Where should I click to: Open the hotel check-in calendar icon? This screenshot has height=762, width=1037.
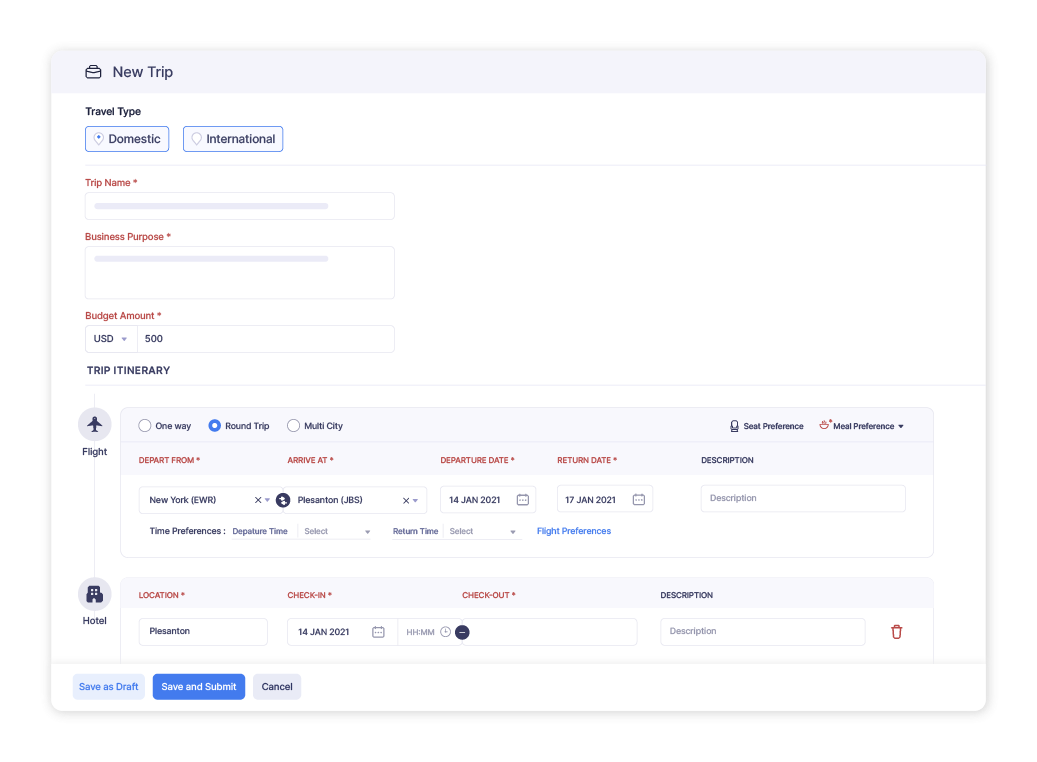378,631
